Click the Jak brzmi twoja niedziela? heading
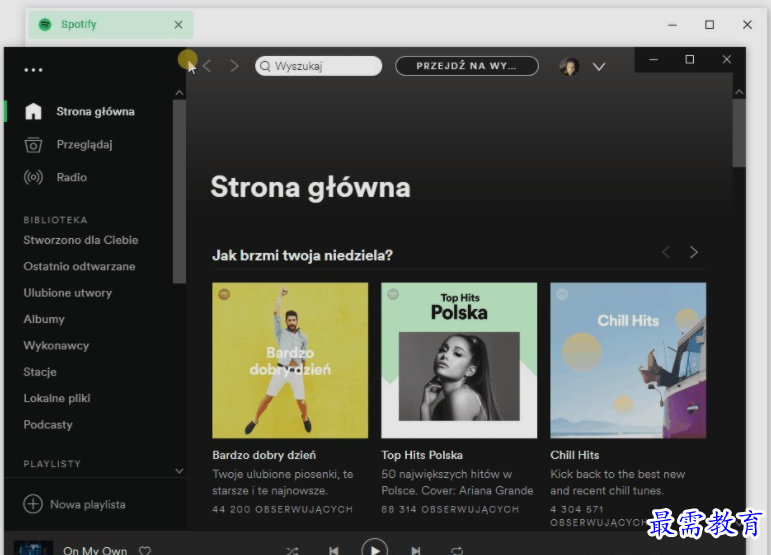This screenshot has width=771, height=555. 302,256
